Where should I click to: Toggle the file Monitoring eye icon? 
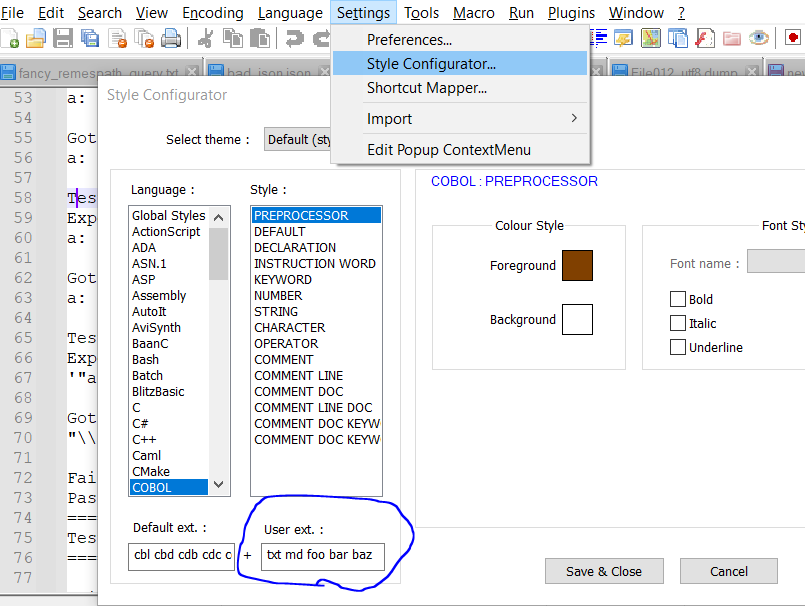tap(759, 39)
